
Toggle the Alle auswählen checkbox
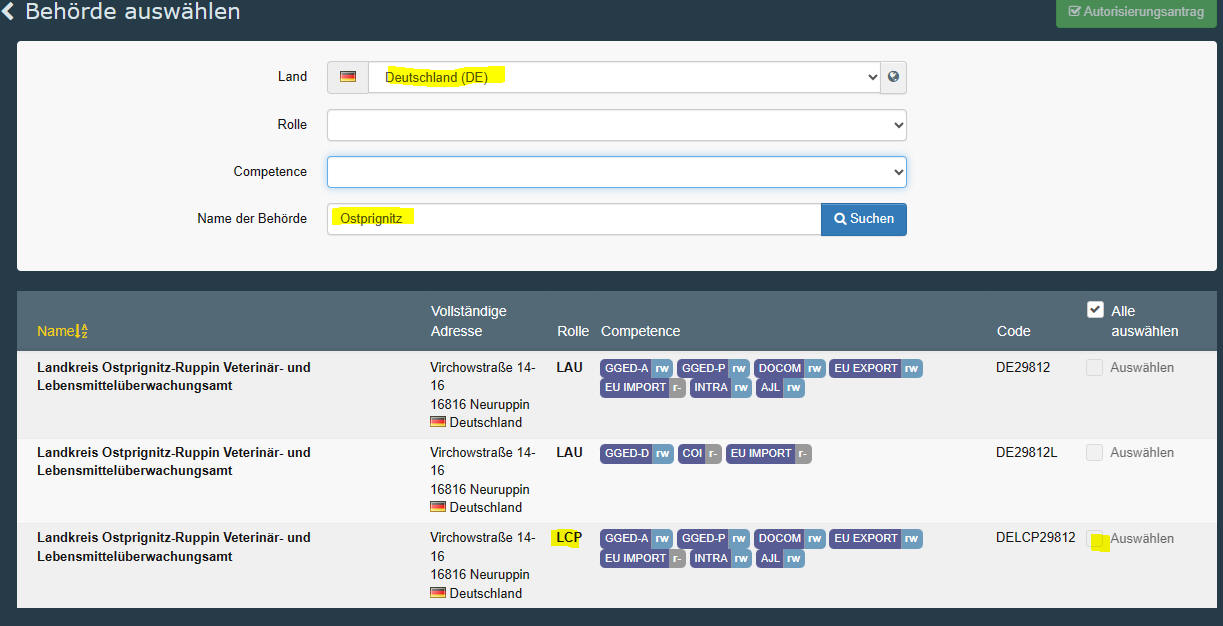[x=1095, y=310]
